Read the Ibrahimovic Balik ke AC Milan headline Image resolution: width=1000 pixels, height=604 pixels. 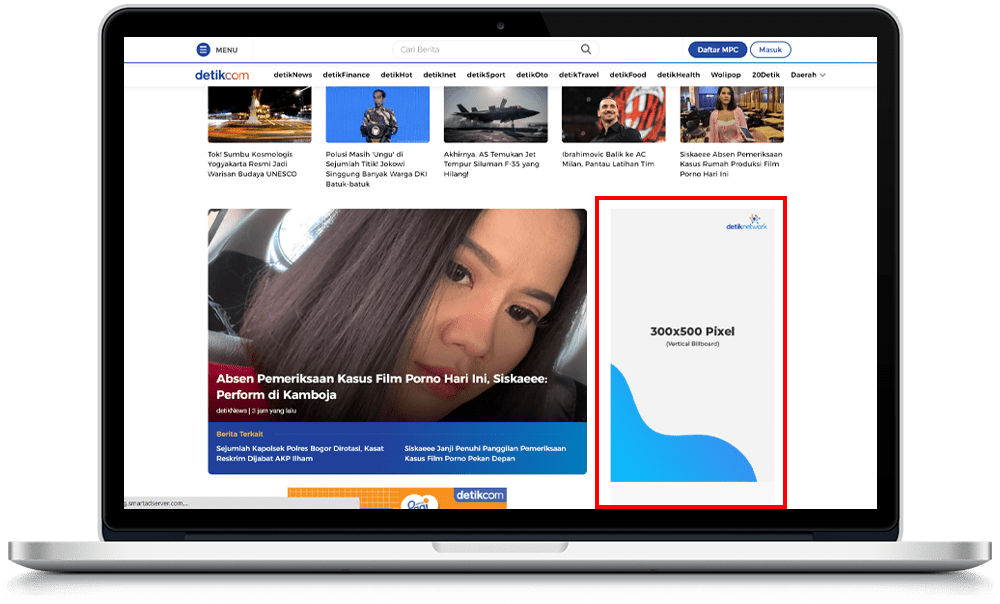coord(608,160)
